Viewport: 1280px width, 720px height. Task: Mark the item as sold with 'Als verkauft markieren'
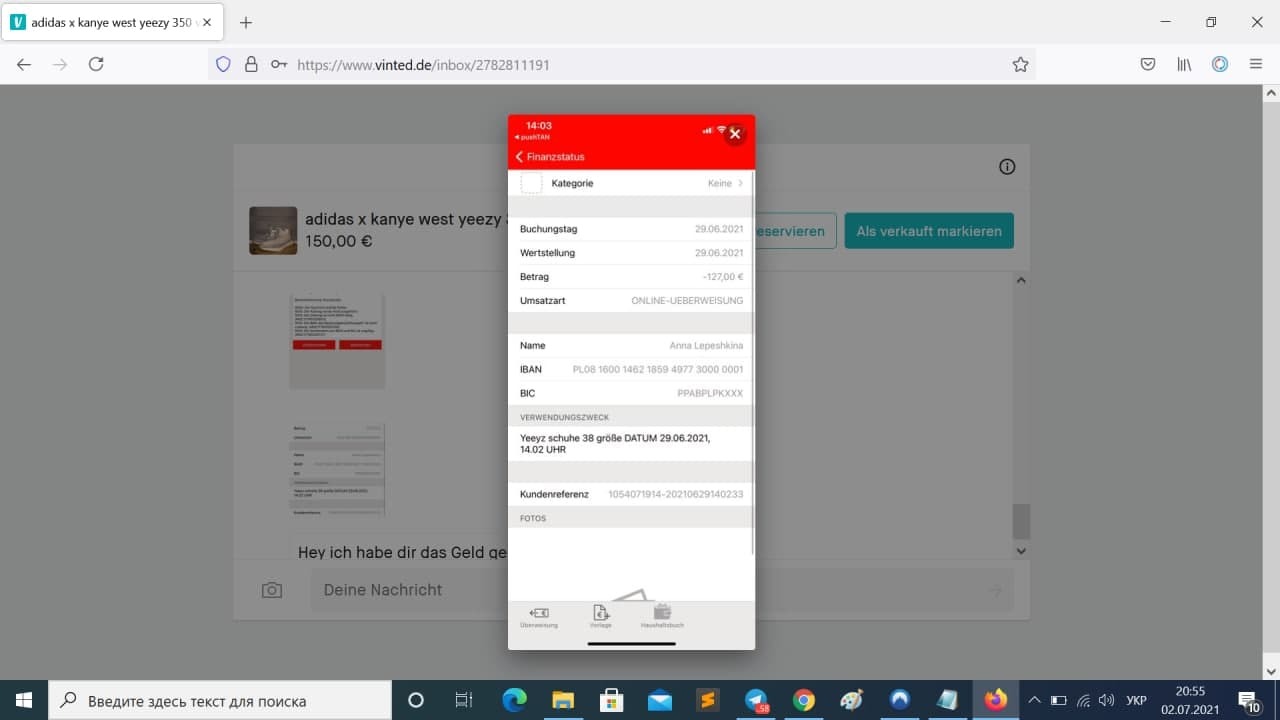pos(929,231)
